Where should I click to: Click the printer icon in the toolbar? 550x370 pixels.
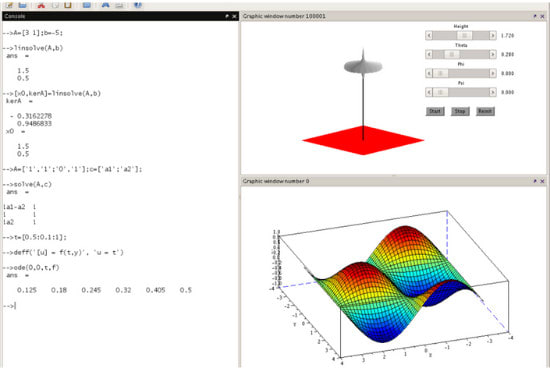tap(119, 5)
